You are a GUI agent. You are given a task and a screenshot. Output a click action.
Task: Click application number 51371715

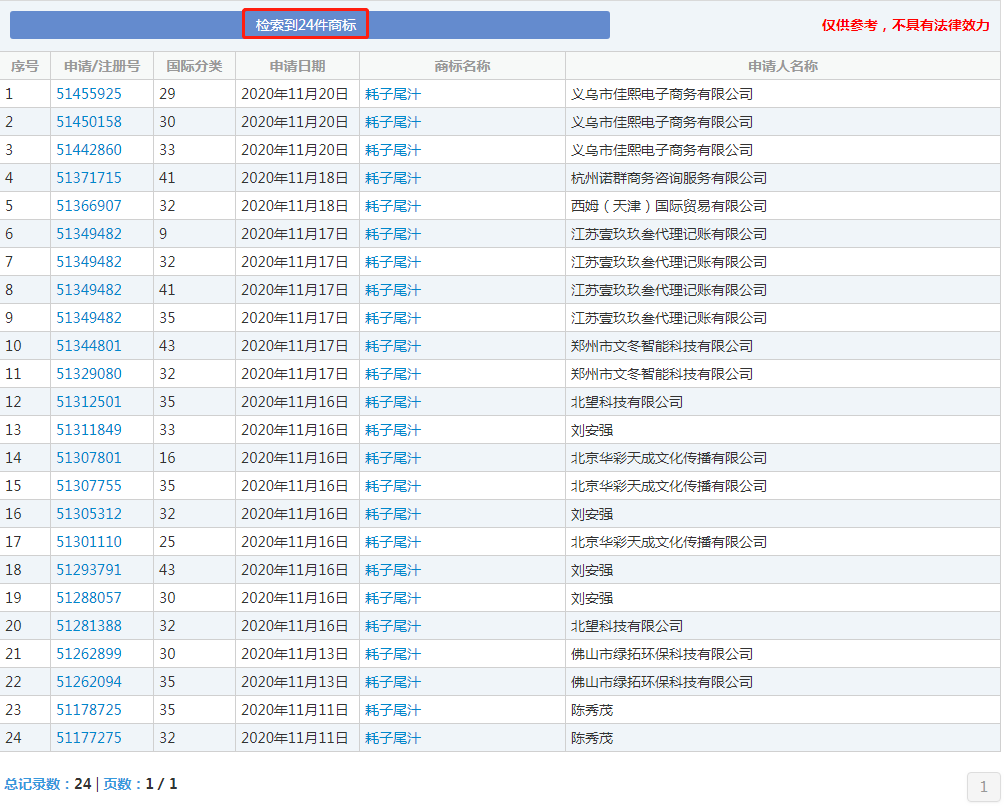[89, 178]
